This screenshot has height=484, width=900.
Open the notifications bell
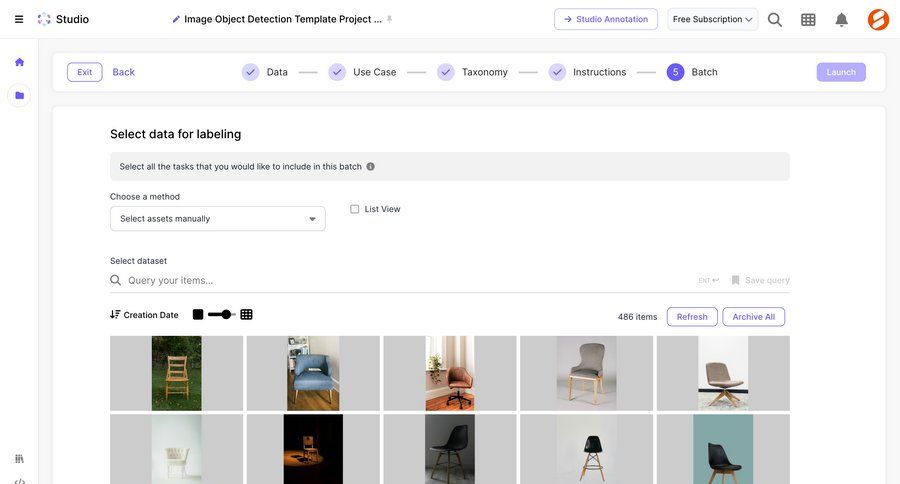point(841,19)
